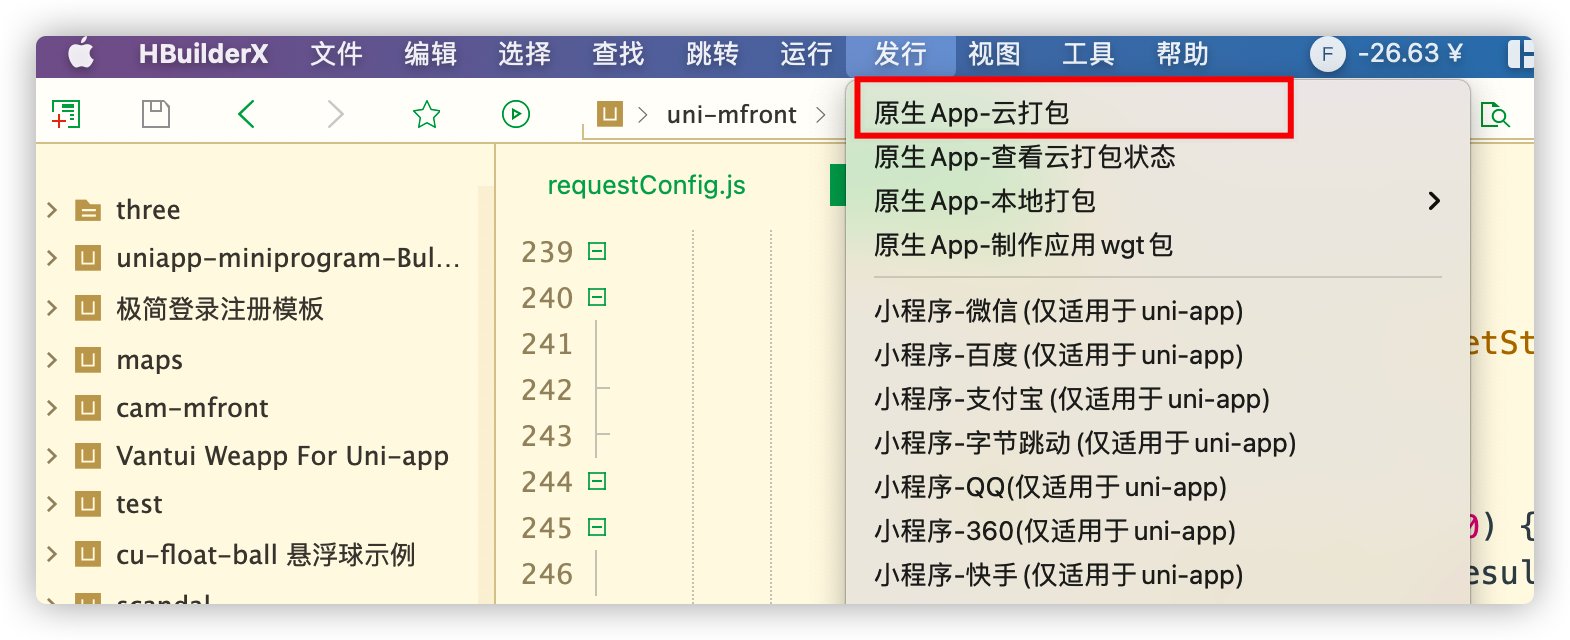
Task: Select line number 243 in gutter
Action: [547, 436]
